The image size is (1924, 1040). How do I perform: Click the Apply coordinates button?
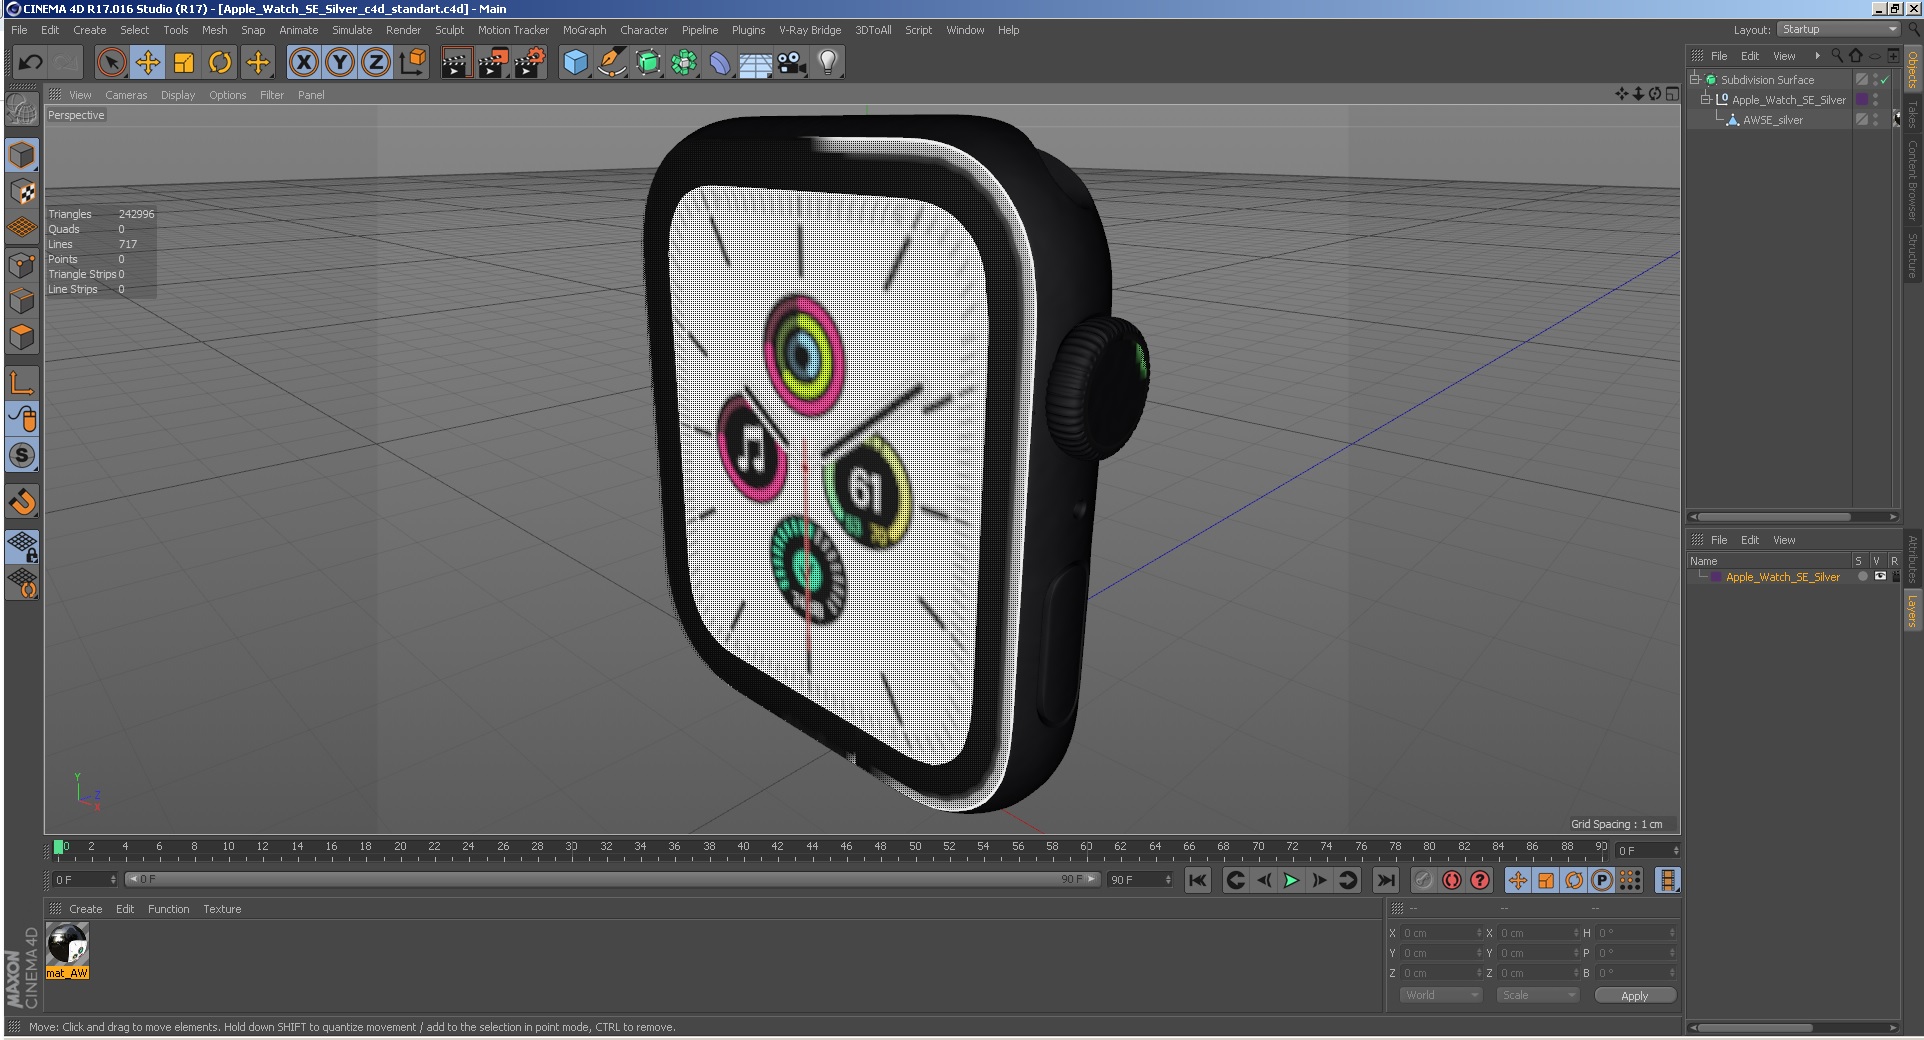[1634, 995]
